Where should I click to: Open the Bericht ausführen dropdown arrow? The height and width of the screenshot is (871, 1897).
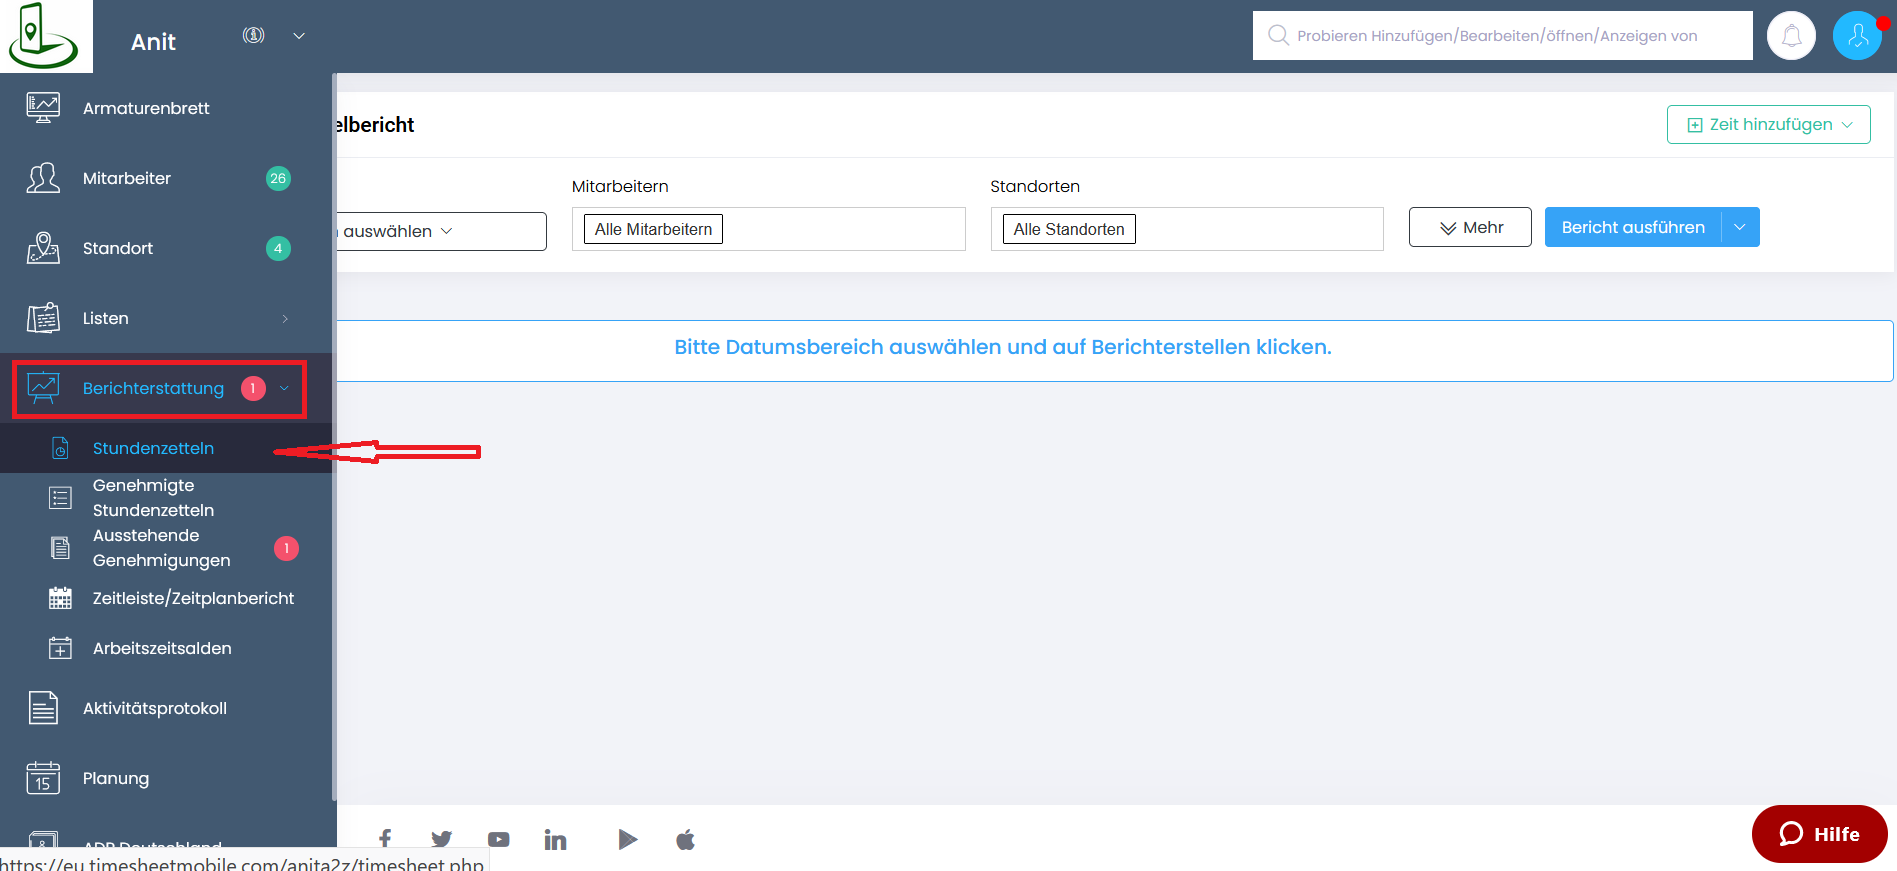(1740, 227)
